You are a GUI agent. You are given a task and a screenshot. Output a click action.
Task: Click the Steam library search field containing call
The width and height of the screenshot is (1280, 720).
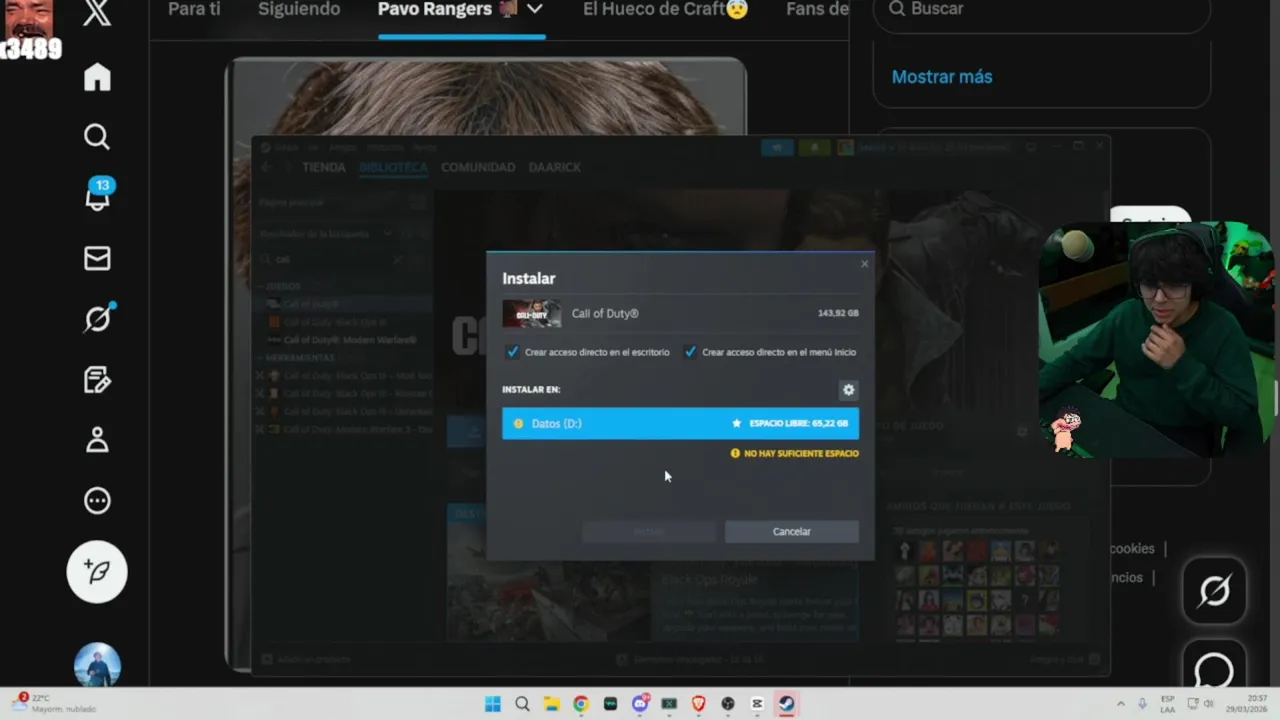point(330,260)
